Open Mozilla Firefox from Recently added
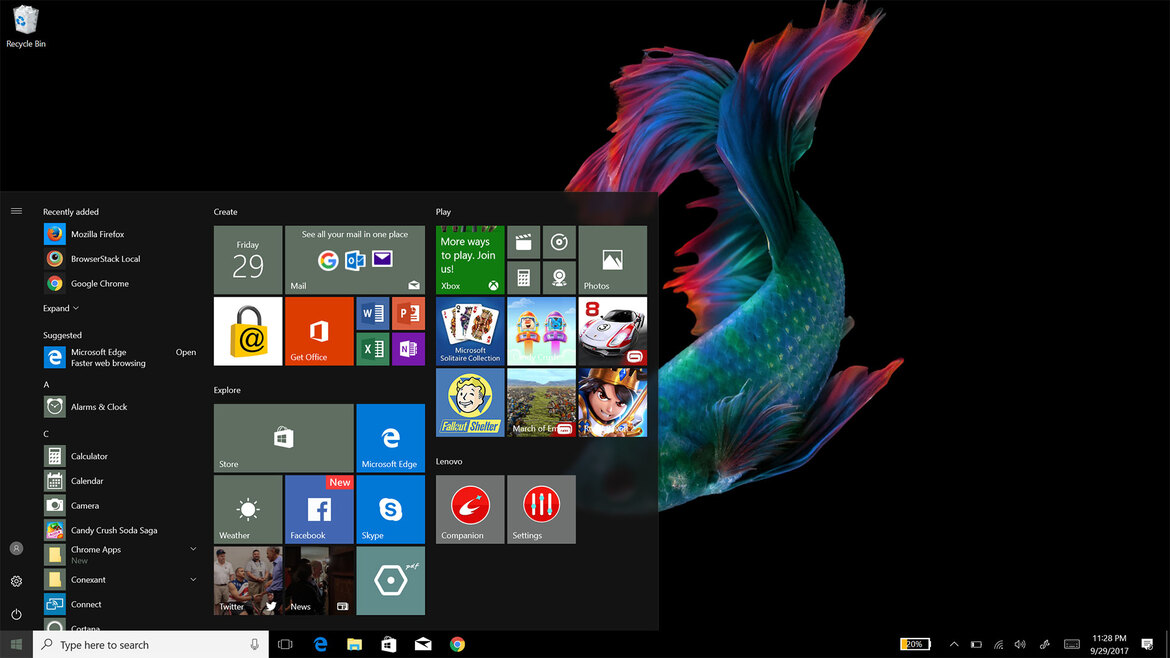Screen dimensions: 1170x658 click(x=119, y=234)
